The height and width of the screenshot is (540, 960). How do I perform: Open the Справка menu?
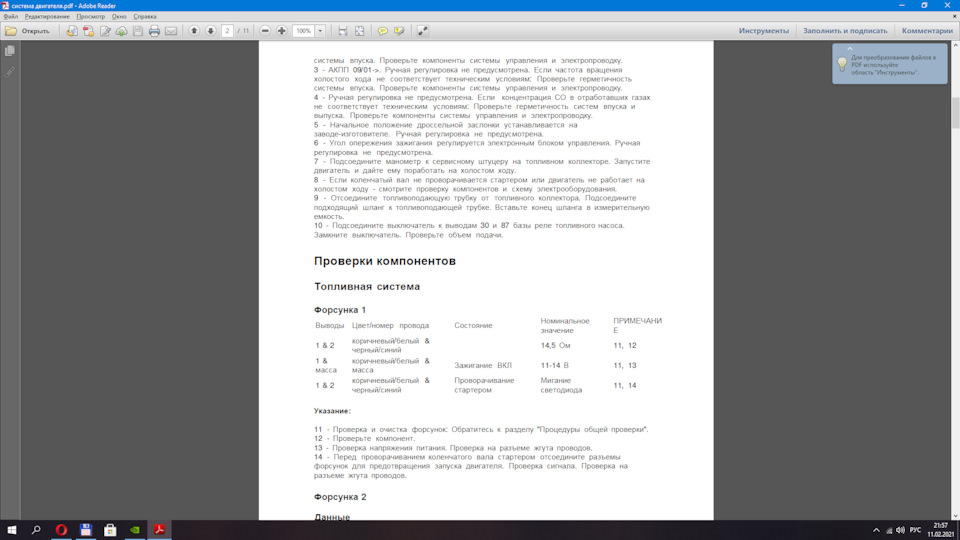coord(144,17)
